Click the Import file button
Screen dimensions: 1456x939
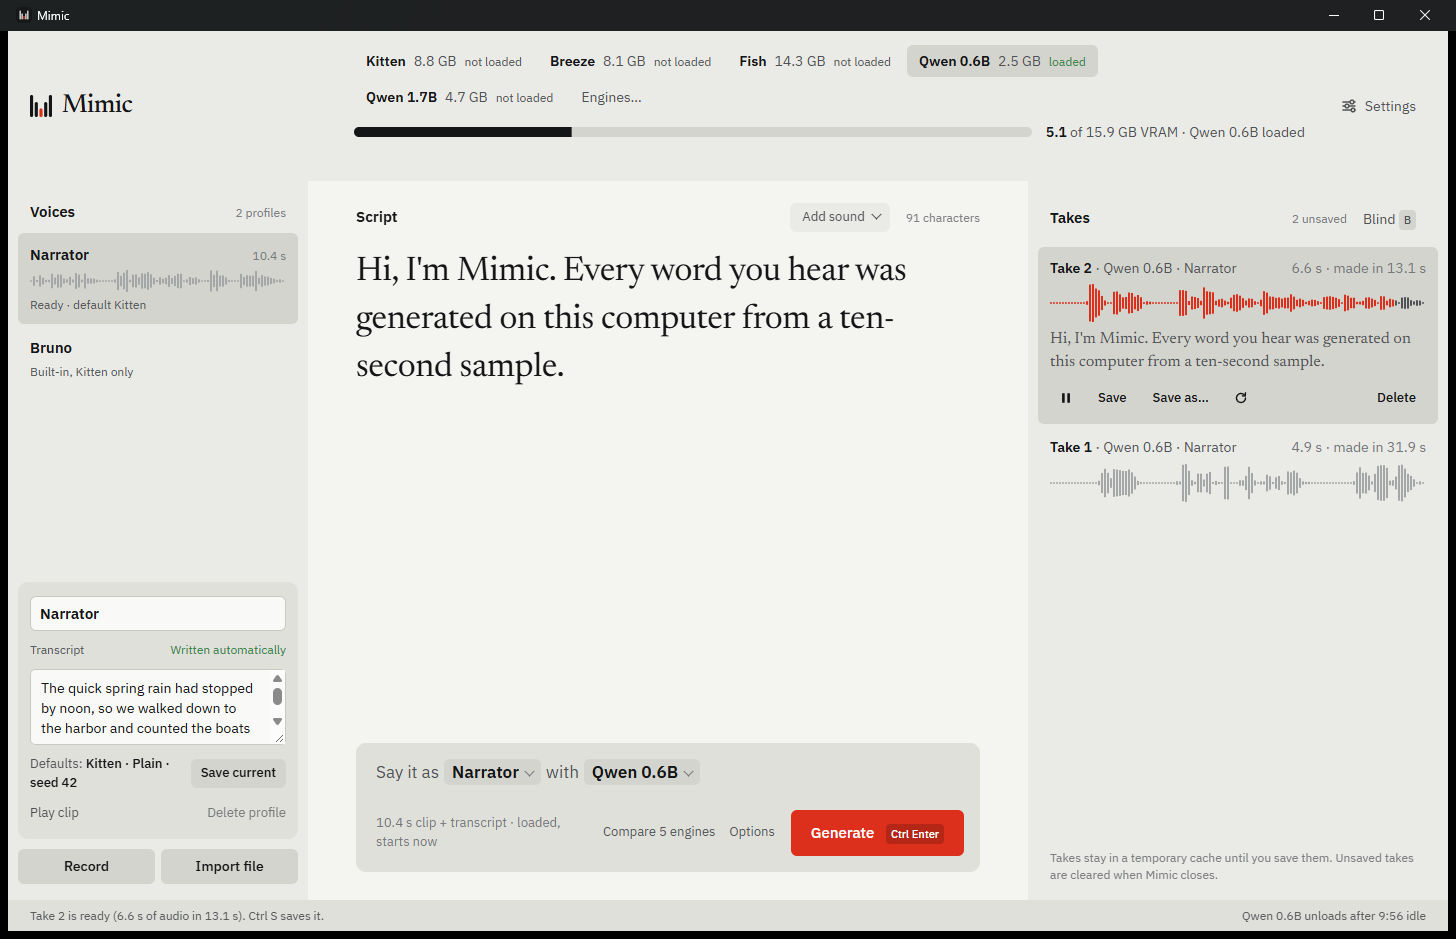click(229, 866)
